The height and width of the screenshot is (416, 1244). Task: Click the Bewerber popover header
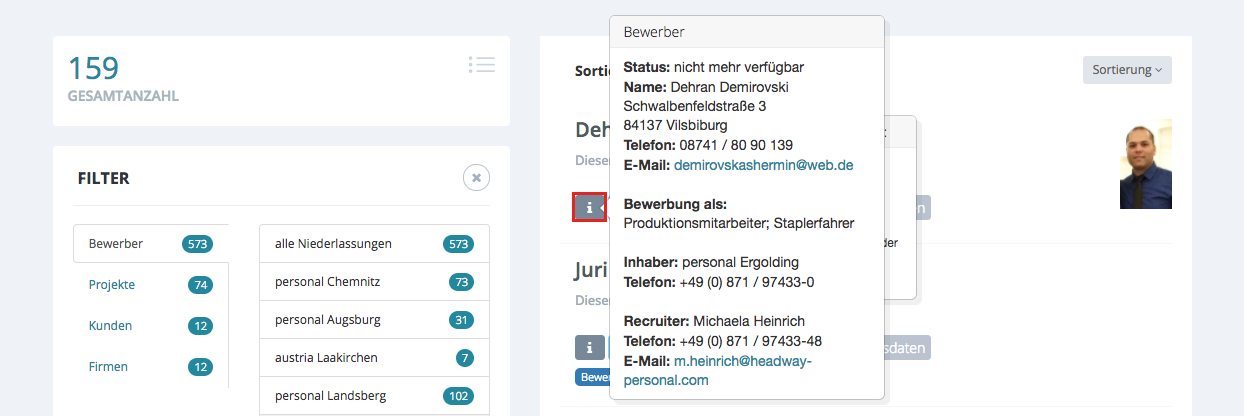746,32
